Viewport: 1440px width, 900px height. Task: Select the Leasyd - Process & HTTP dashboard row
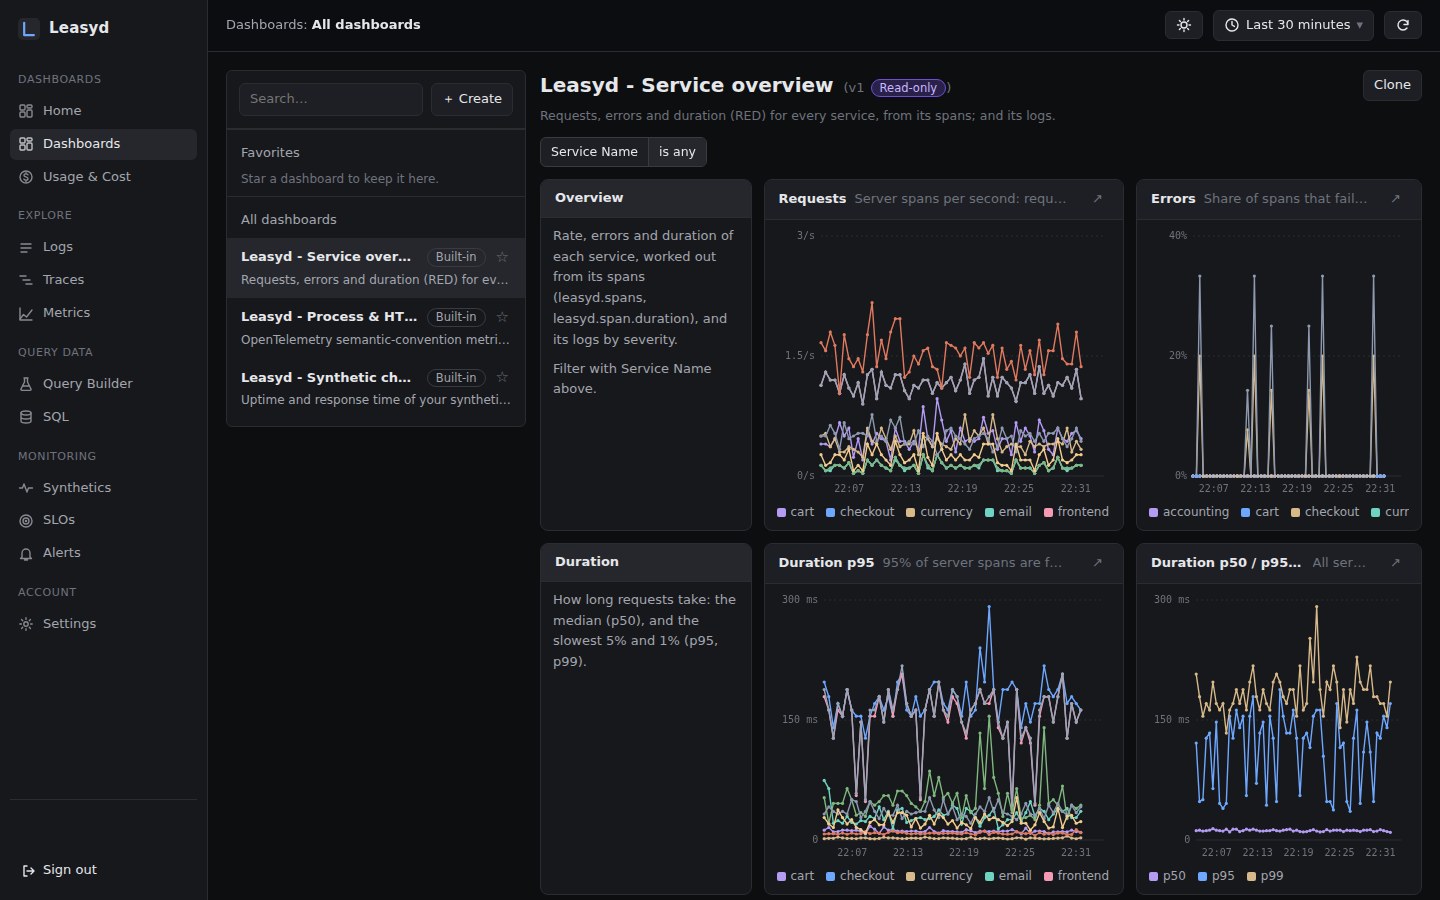376,328
